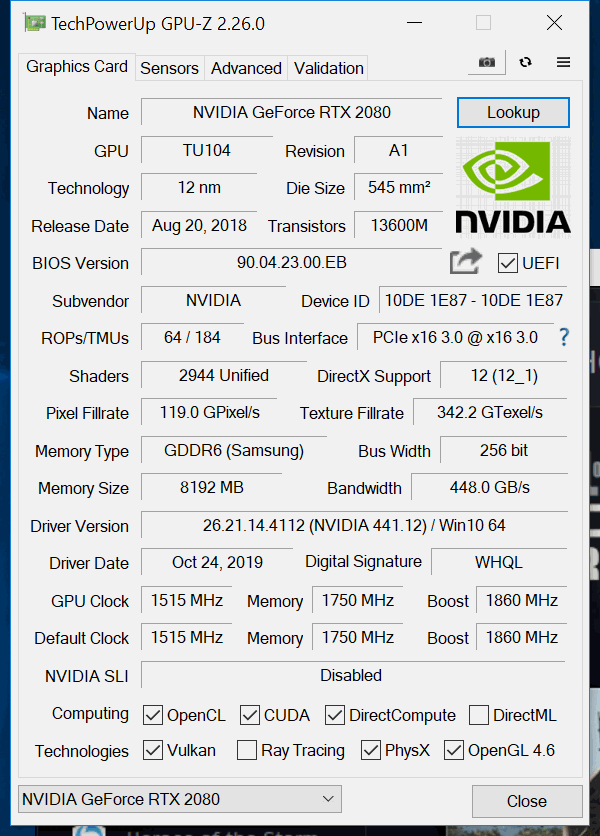Click the NVIDIA logo image
600x836 pixels.
coord(513,186)
